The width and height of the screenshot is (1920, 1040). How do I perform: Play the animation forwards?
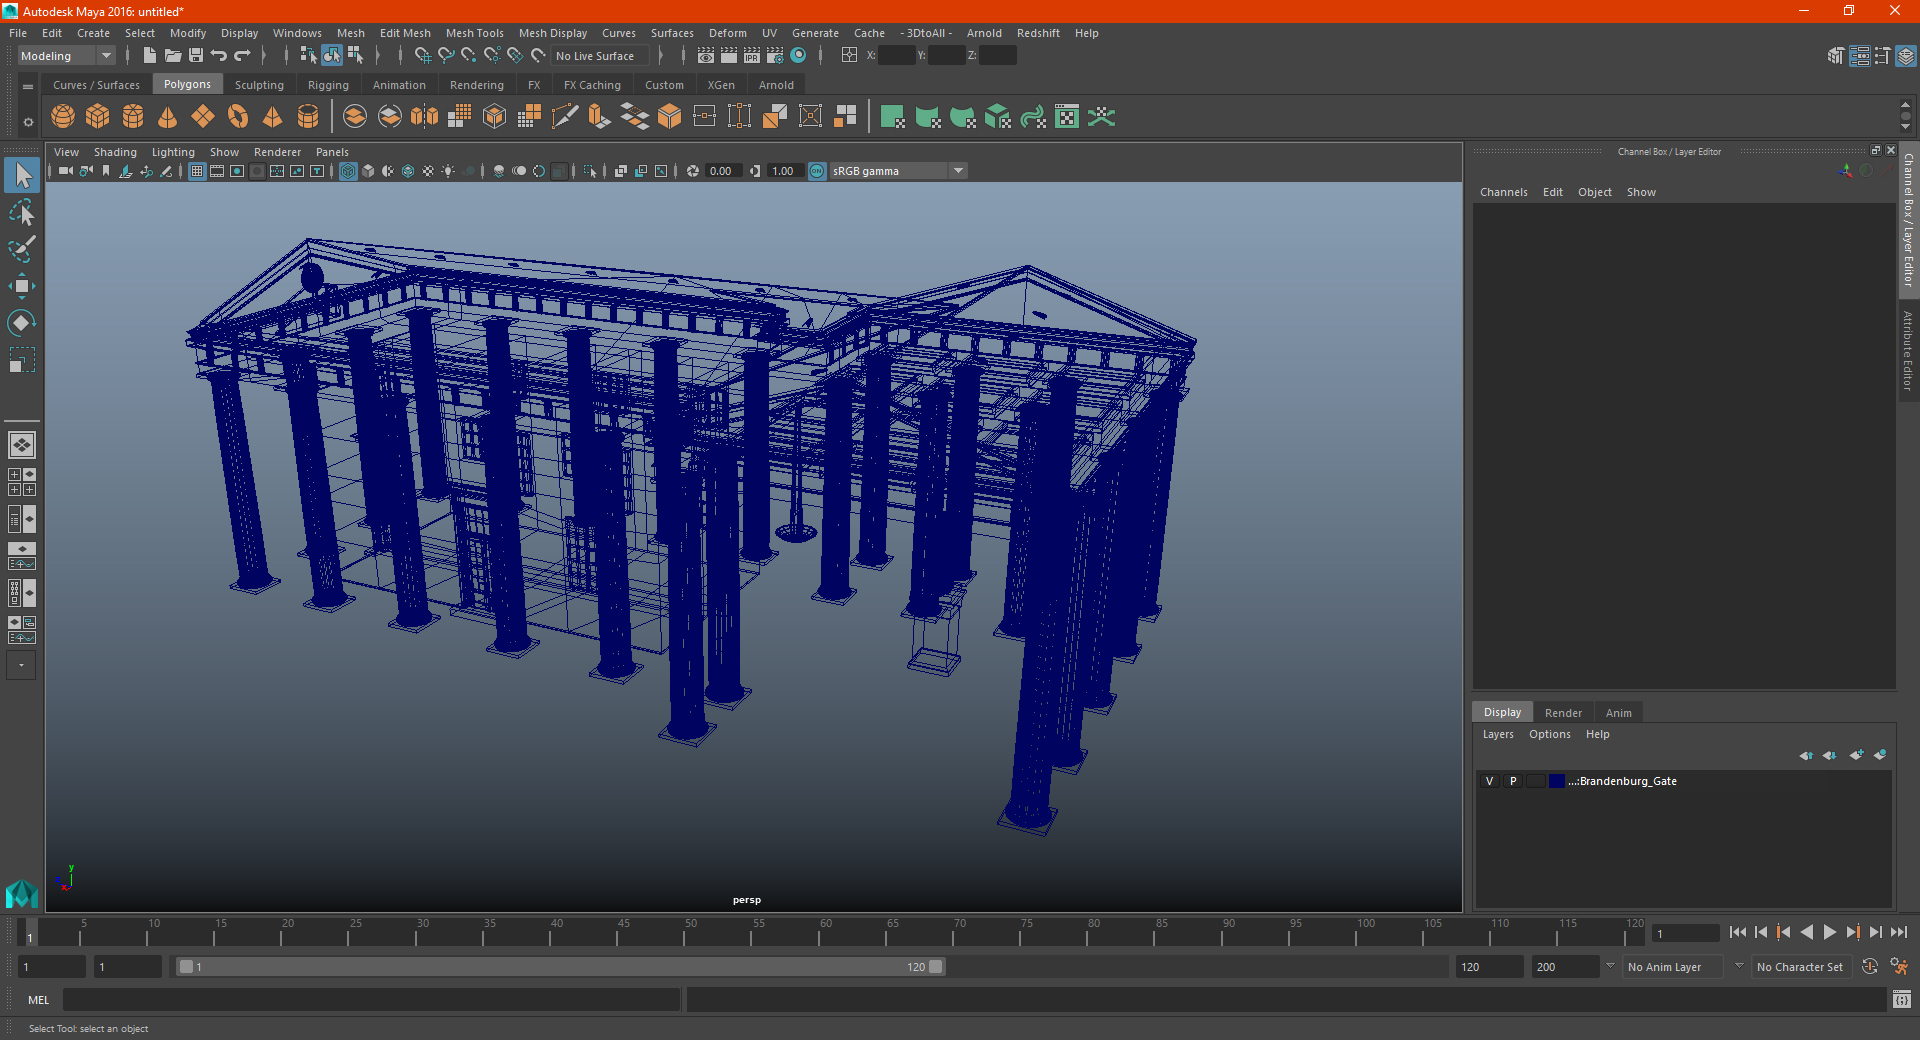(x=1830, y=932)
